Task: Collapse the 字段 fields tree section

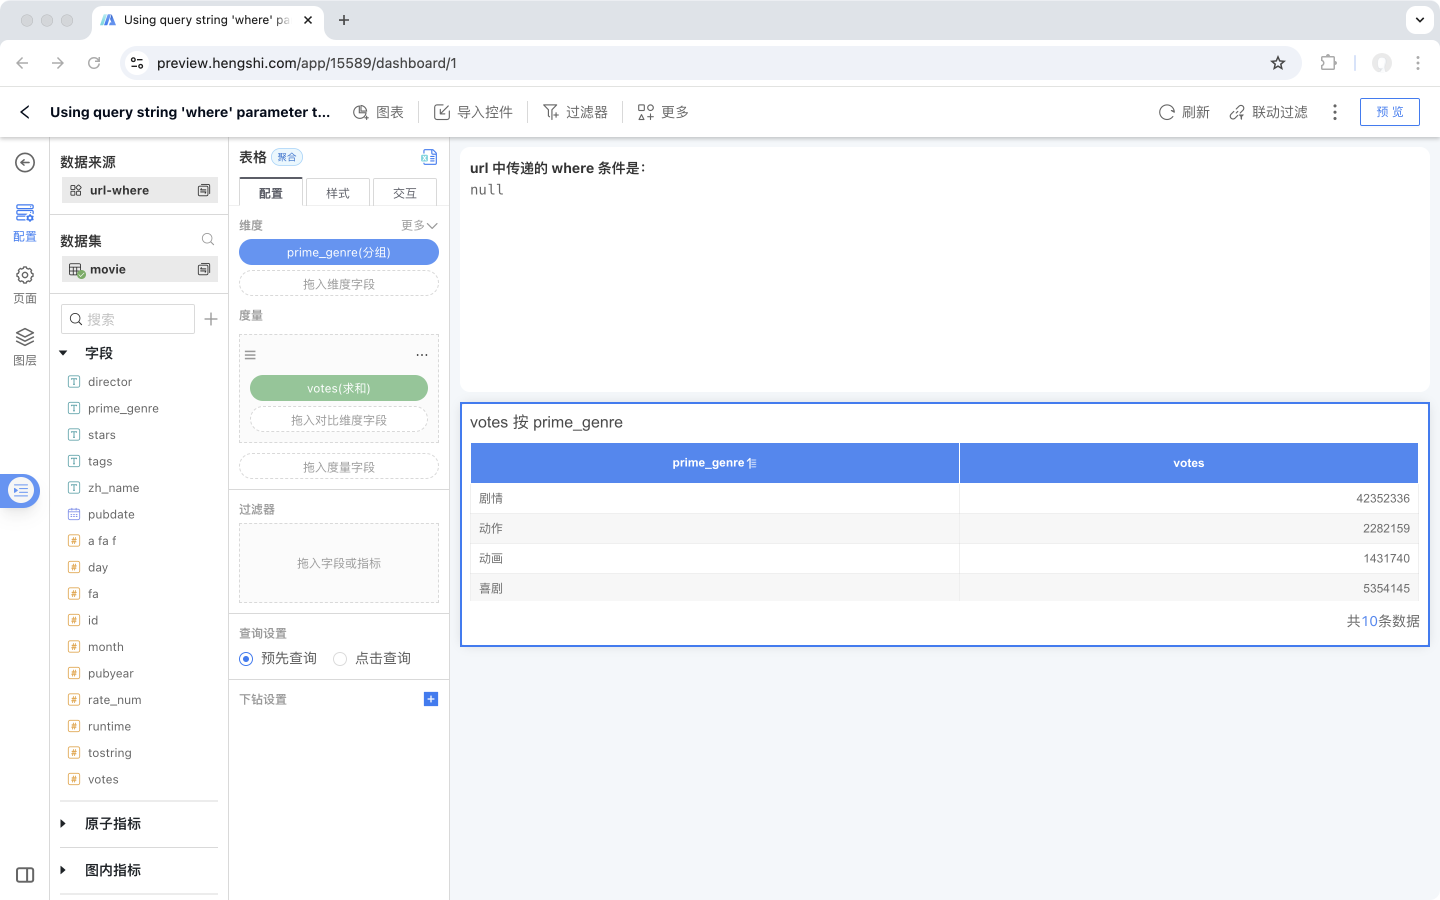Action: (x=64, y=353)
